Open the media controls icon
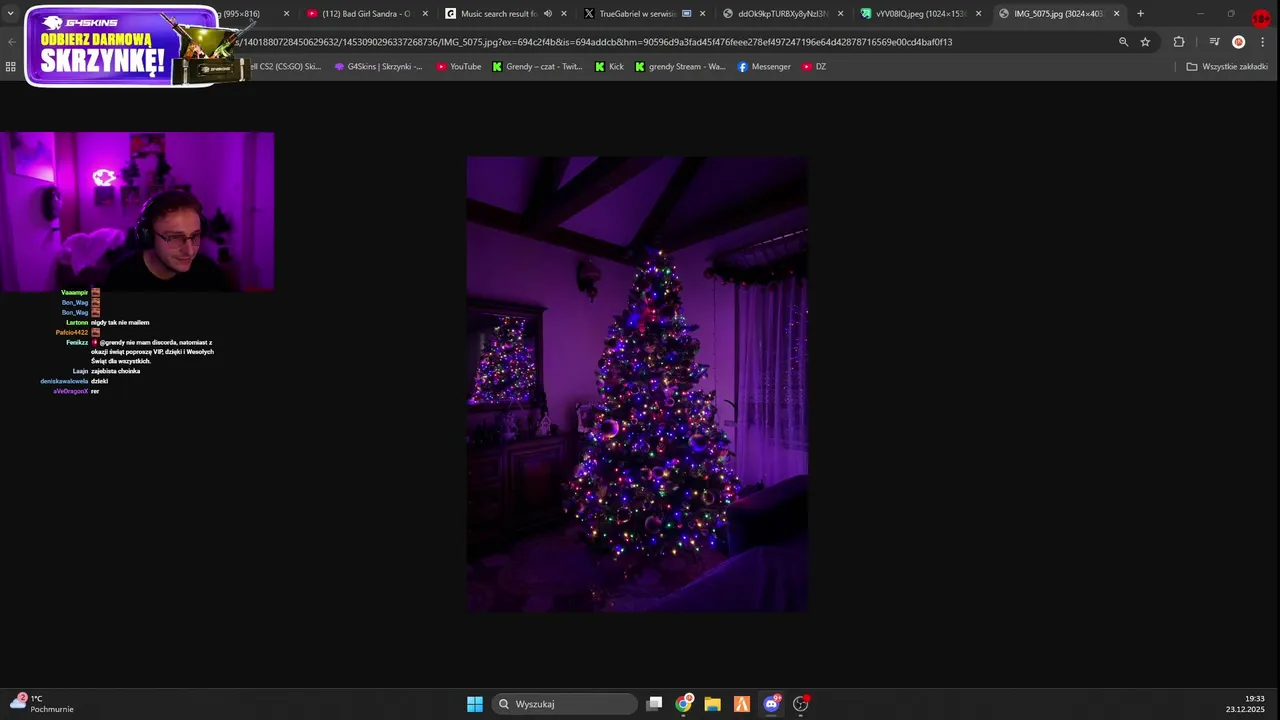 click(1214, 42)
